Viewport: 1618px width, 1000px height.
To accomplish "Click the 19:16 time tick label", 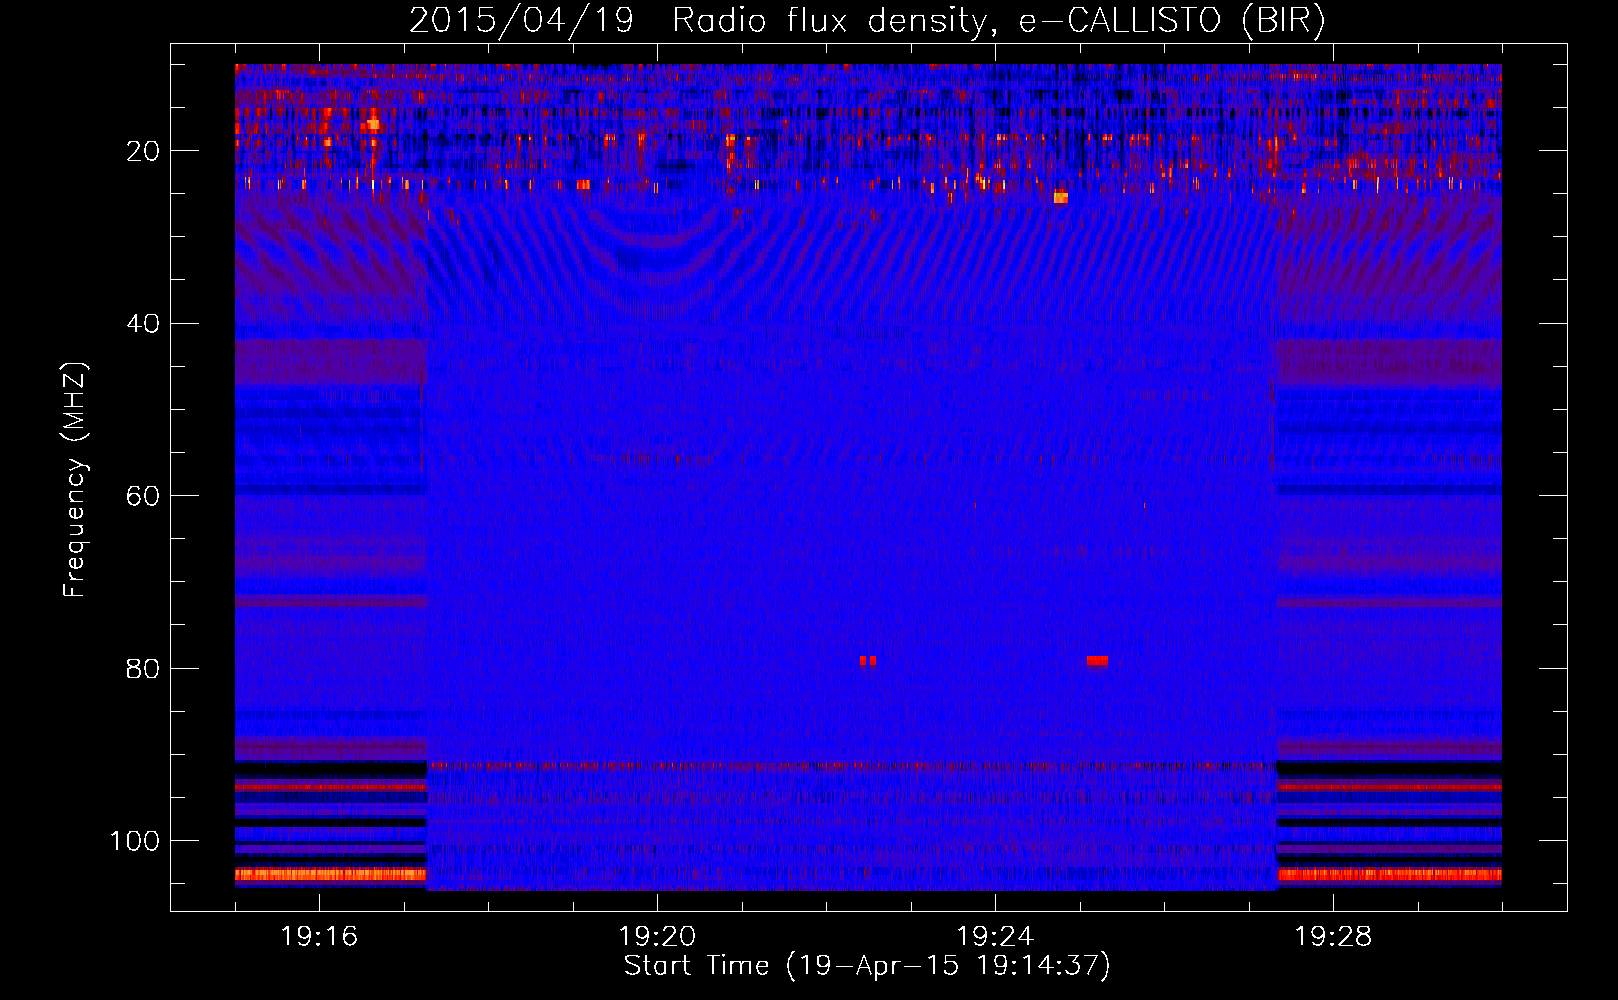I will (319, 937).
